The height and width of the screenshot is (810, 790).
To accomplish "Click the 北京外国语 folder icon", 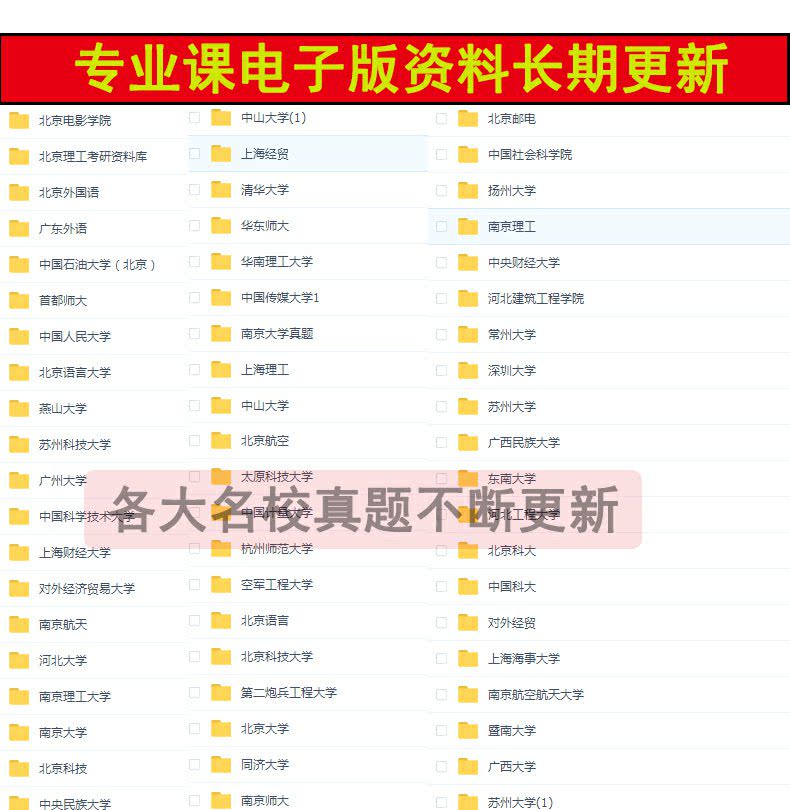I will click(x=19, y=192).
